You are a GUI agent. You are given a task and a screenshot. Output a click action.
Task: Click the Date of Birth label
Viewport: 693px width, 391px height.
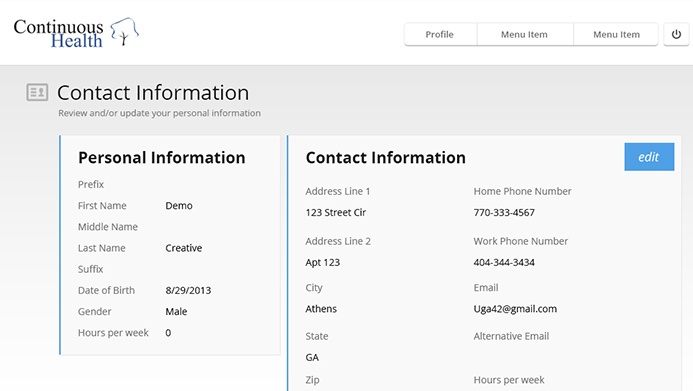[107, 290]
